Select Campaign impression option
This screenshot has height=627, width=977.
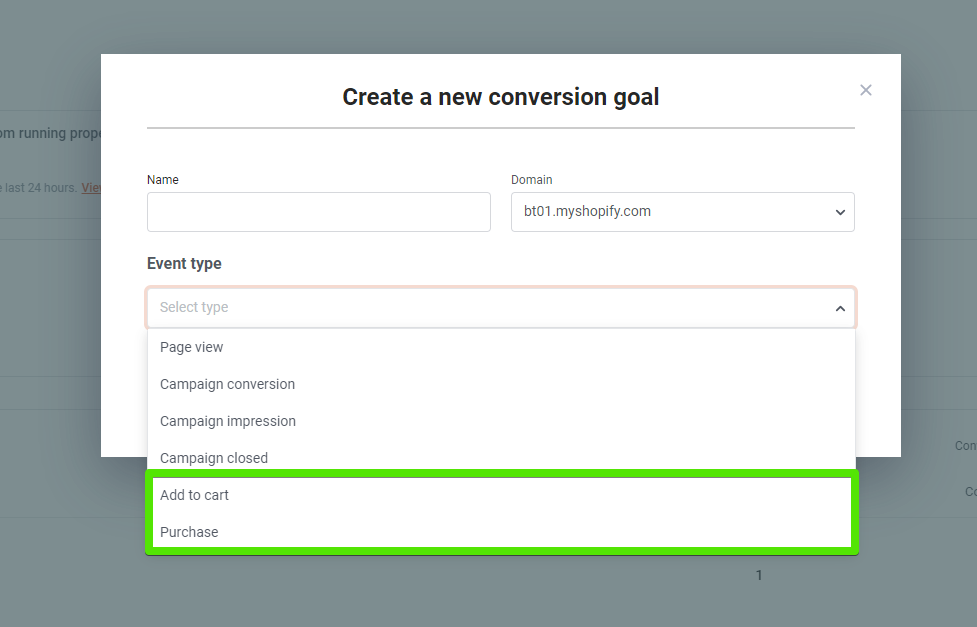[501, 421]
